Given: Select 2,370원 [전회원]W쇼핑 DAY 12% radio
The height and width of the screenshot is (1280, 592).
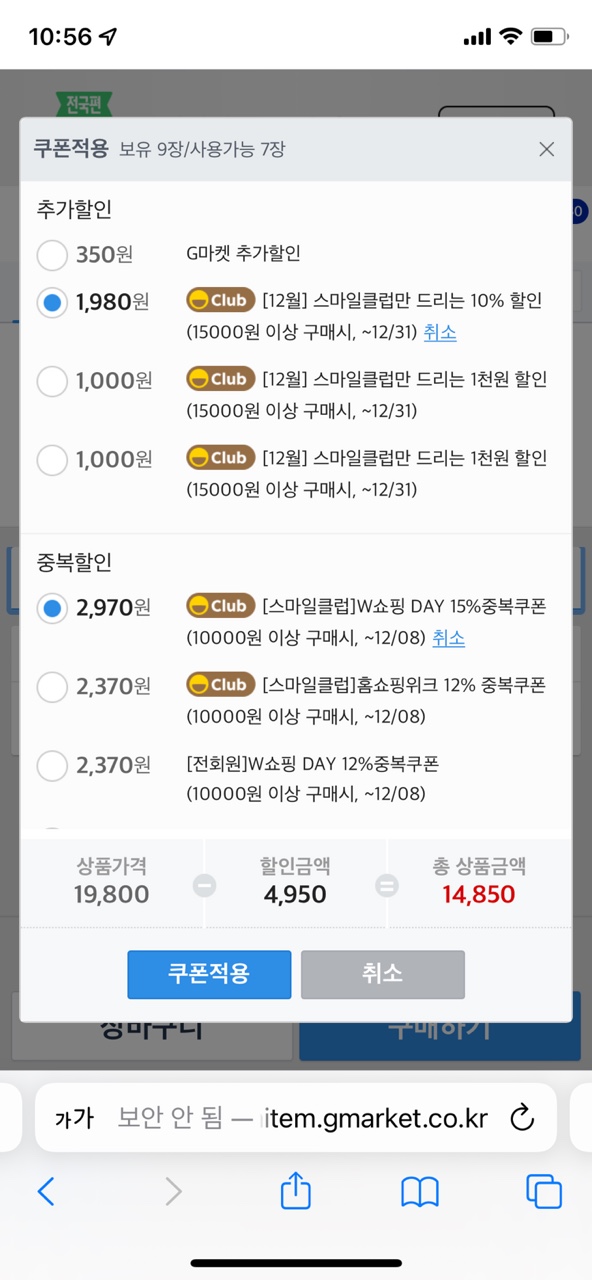Looking at the screenshot, I should 52,766.
